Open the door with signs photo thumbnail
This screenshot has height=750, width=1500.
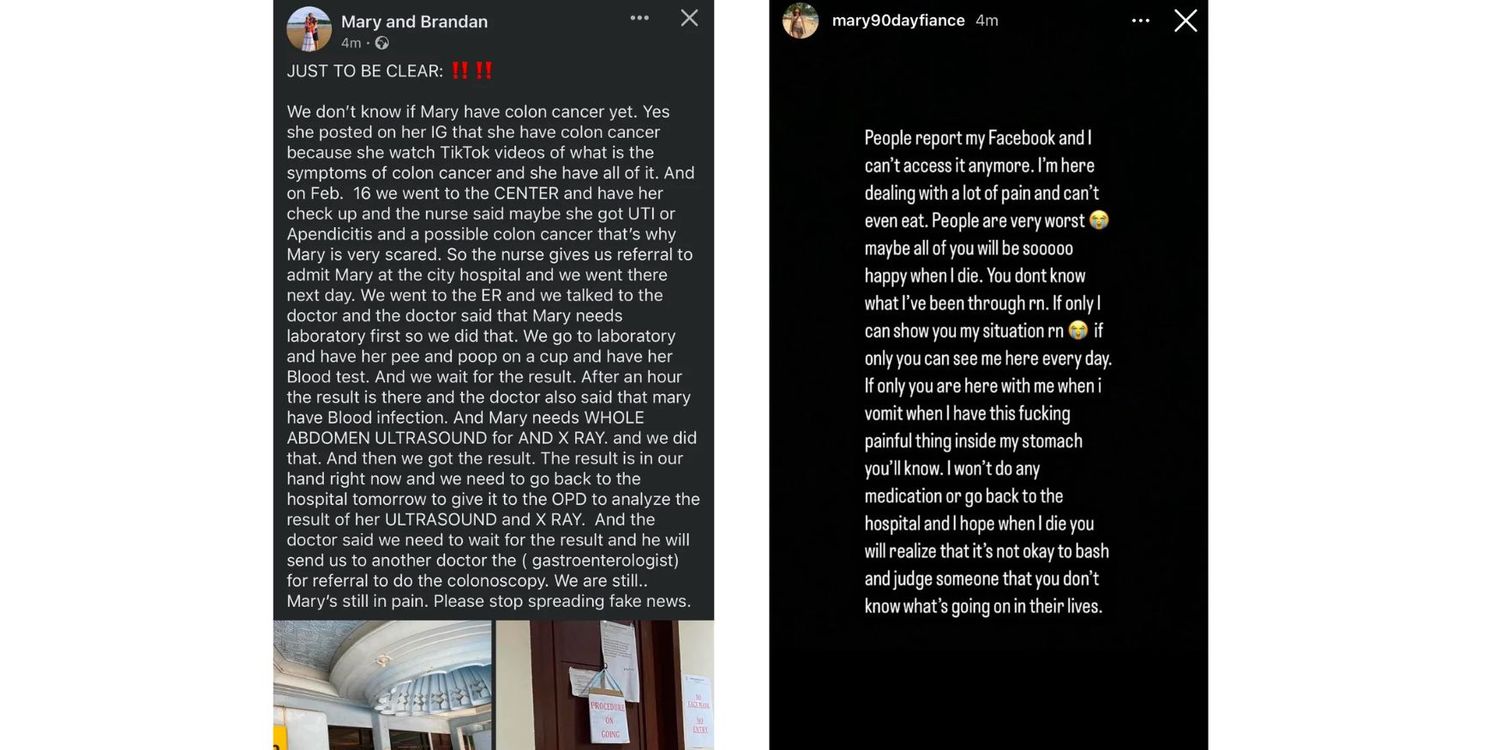click(x=605, y=685)
